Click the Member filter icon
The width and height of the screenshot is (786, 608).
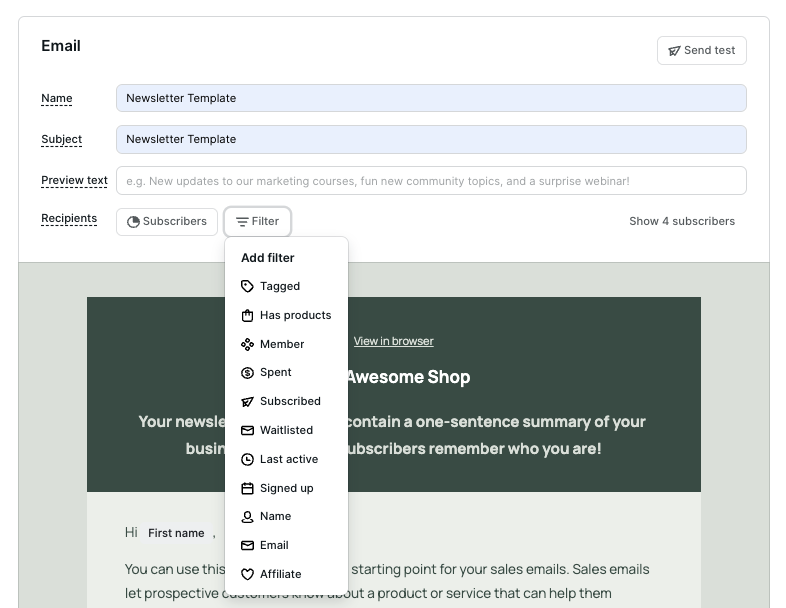(x=247, y=344)
